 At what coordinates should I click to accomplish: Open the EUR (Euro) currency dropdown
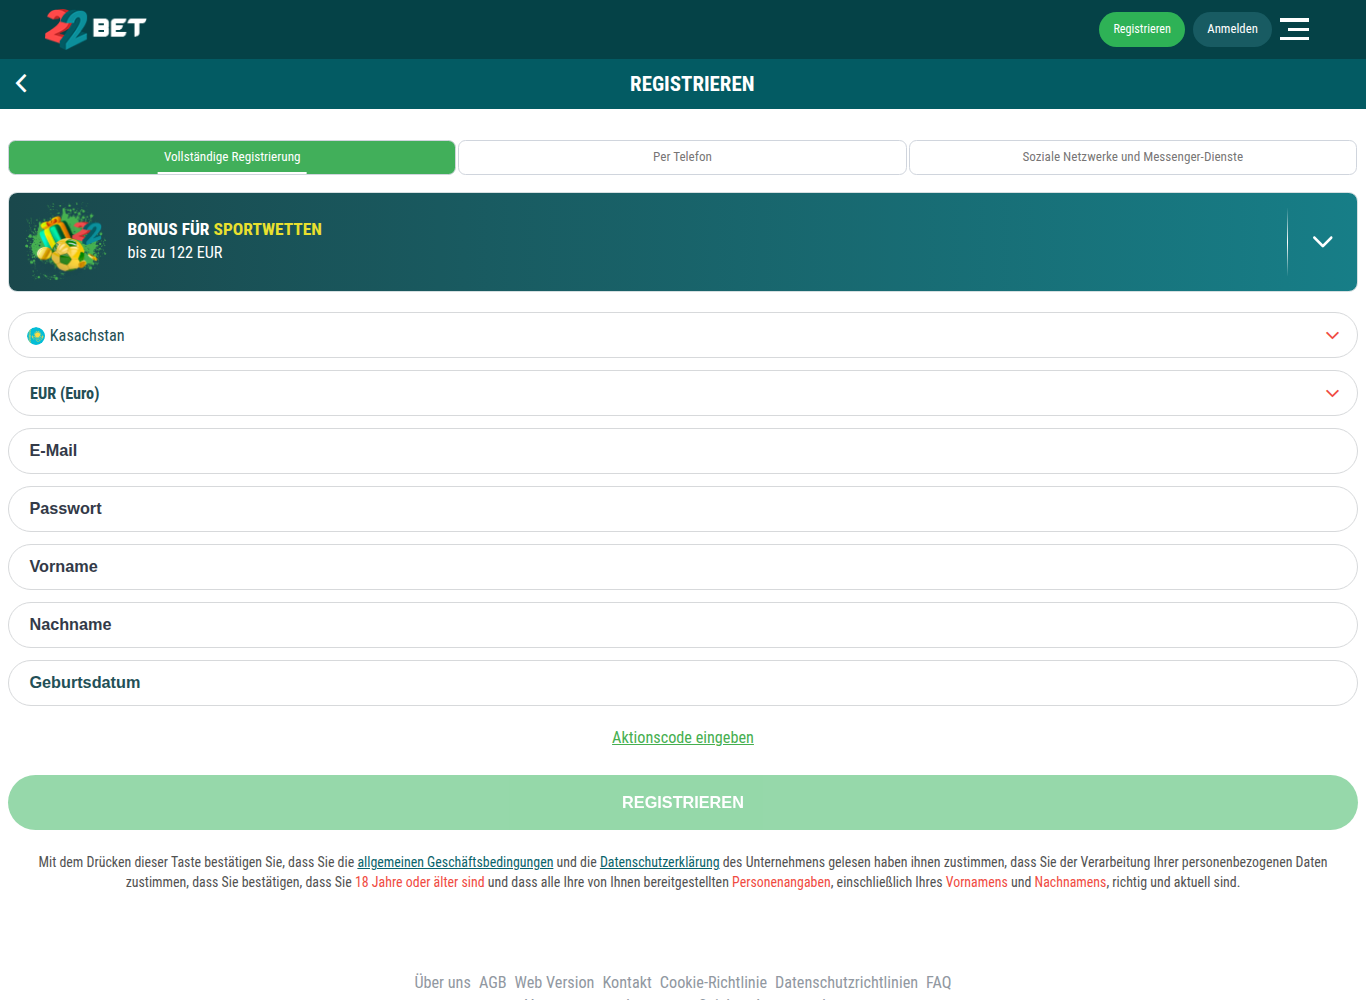683,393
